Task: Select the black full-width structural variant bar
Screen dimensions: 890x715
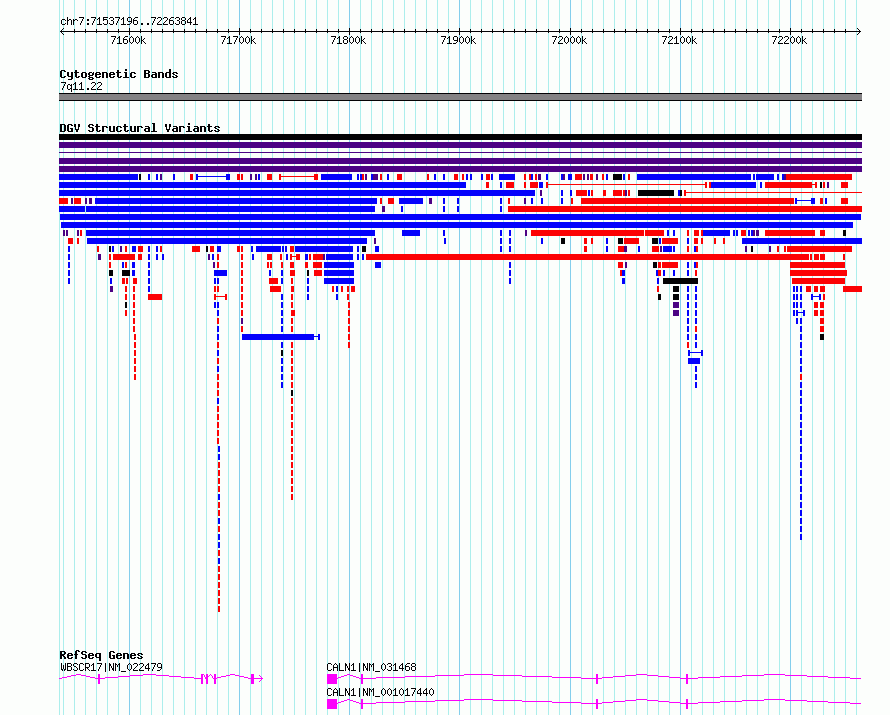Action: [460, 137]
